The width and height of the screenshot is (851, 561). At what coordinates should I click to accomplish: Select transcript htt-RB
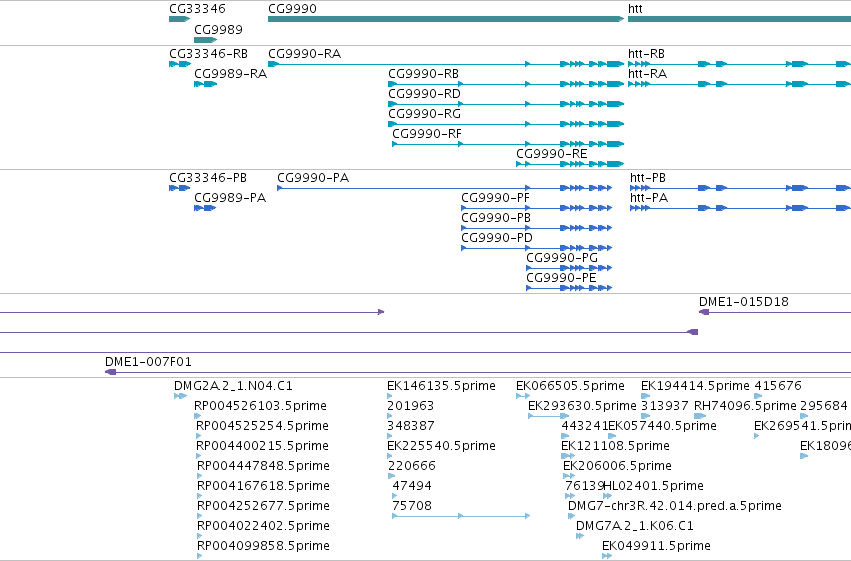point(646,54)
